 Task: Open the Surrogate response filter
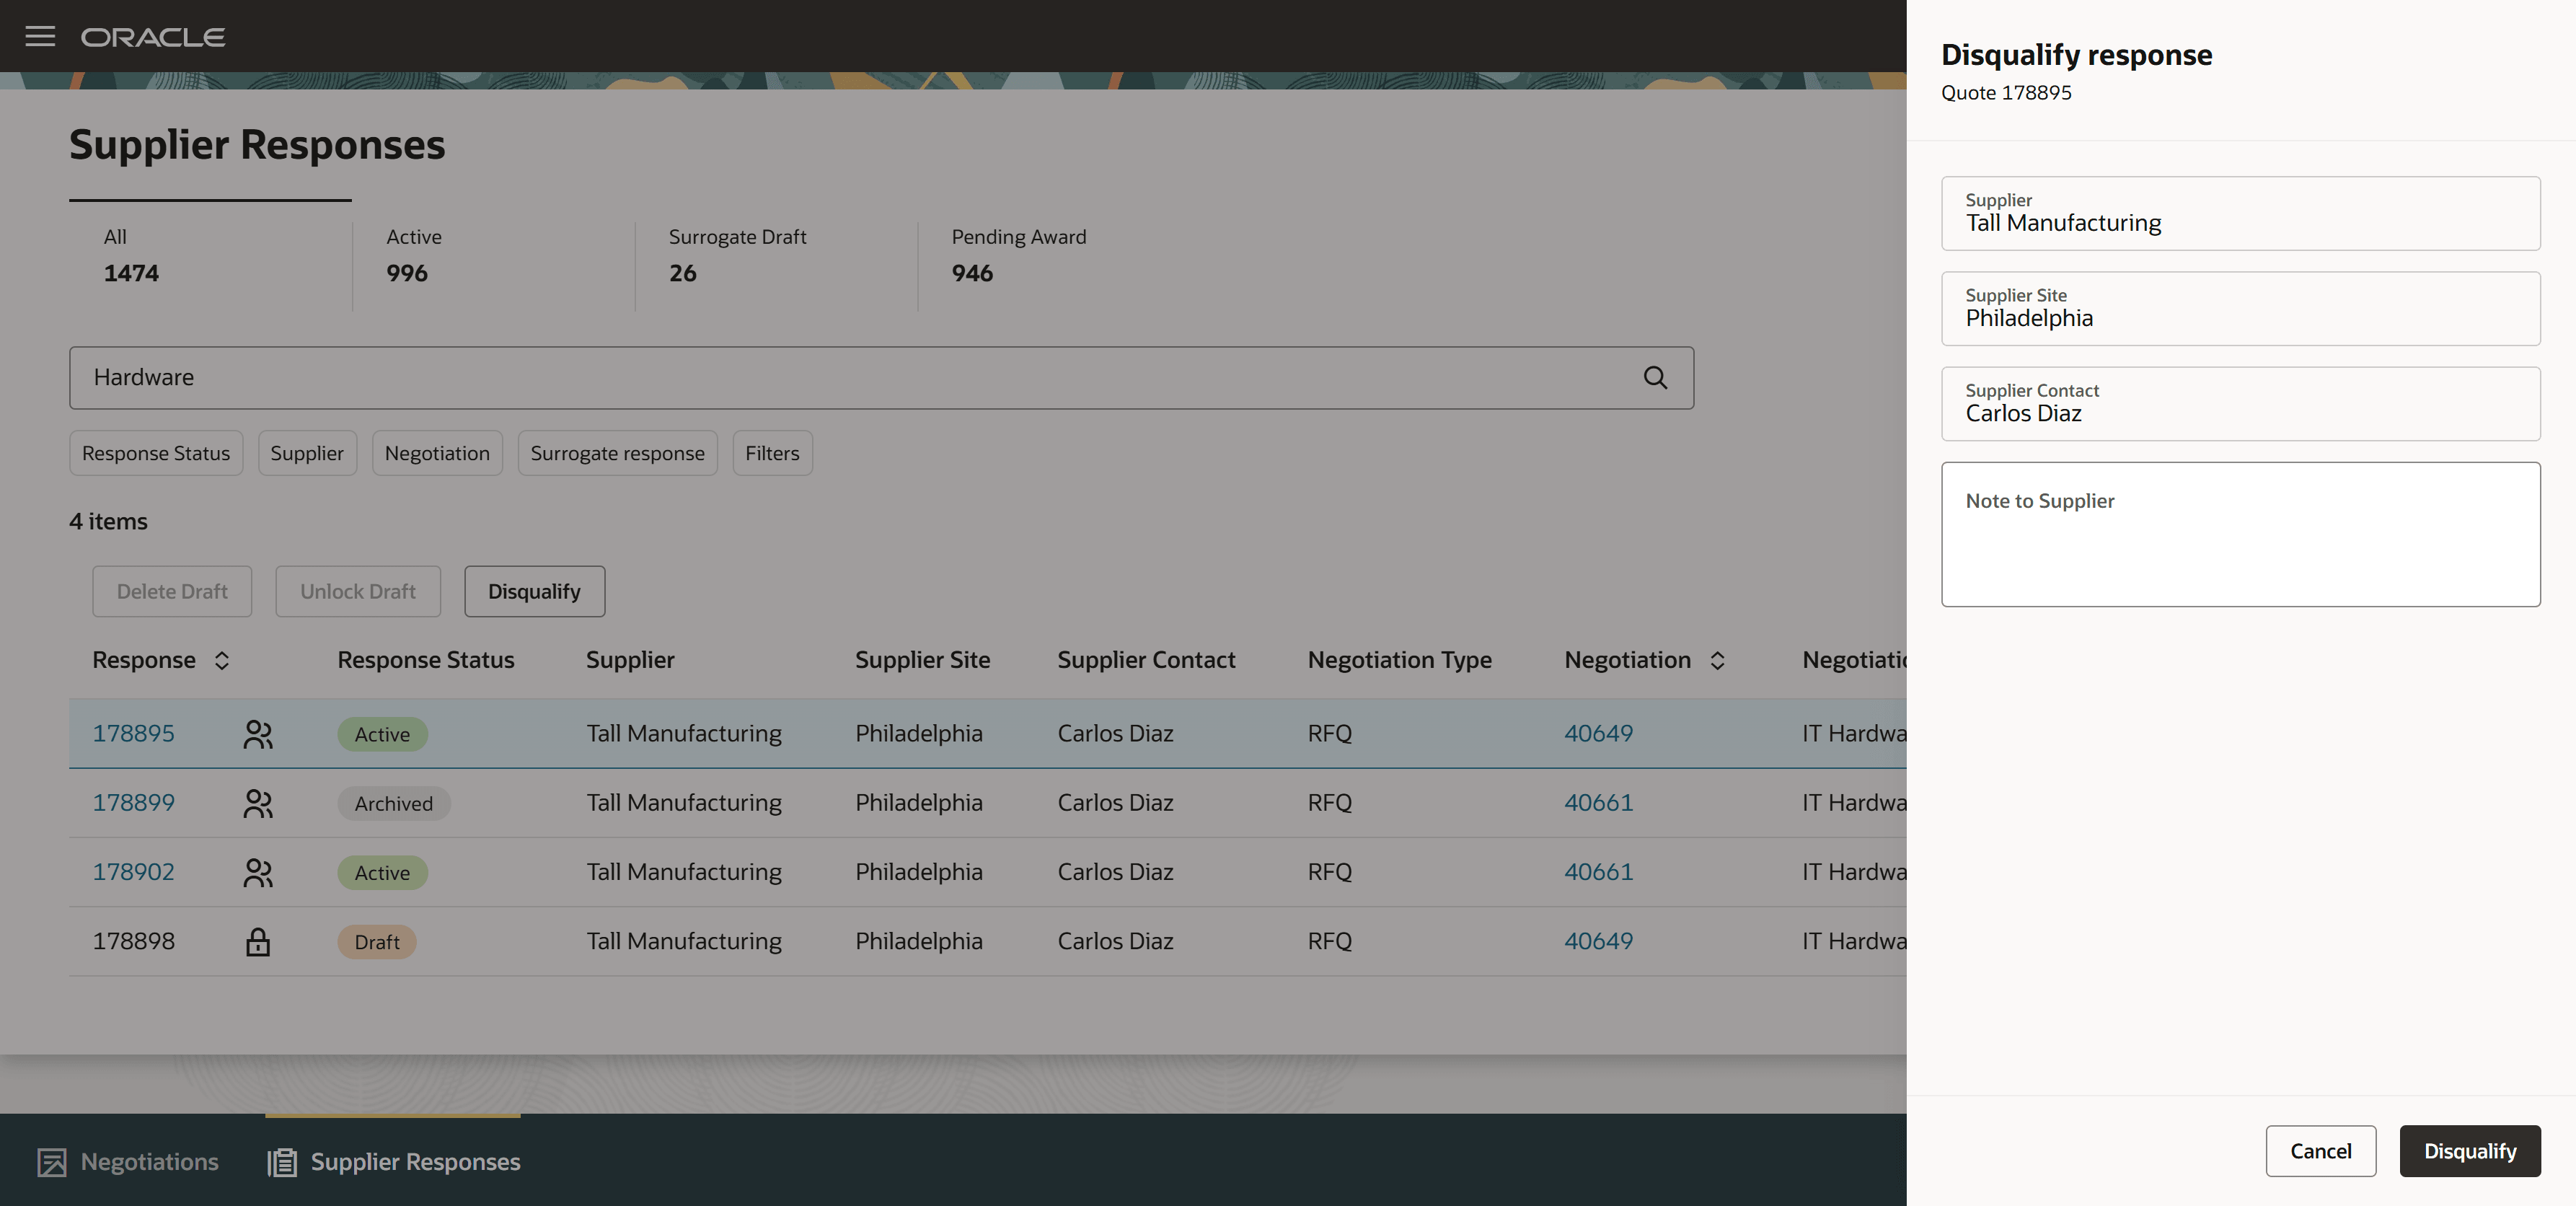click(x=617, y=453)
